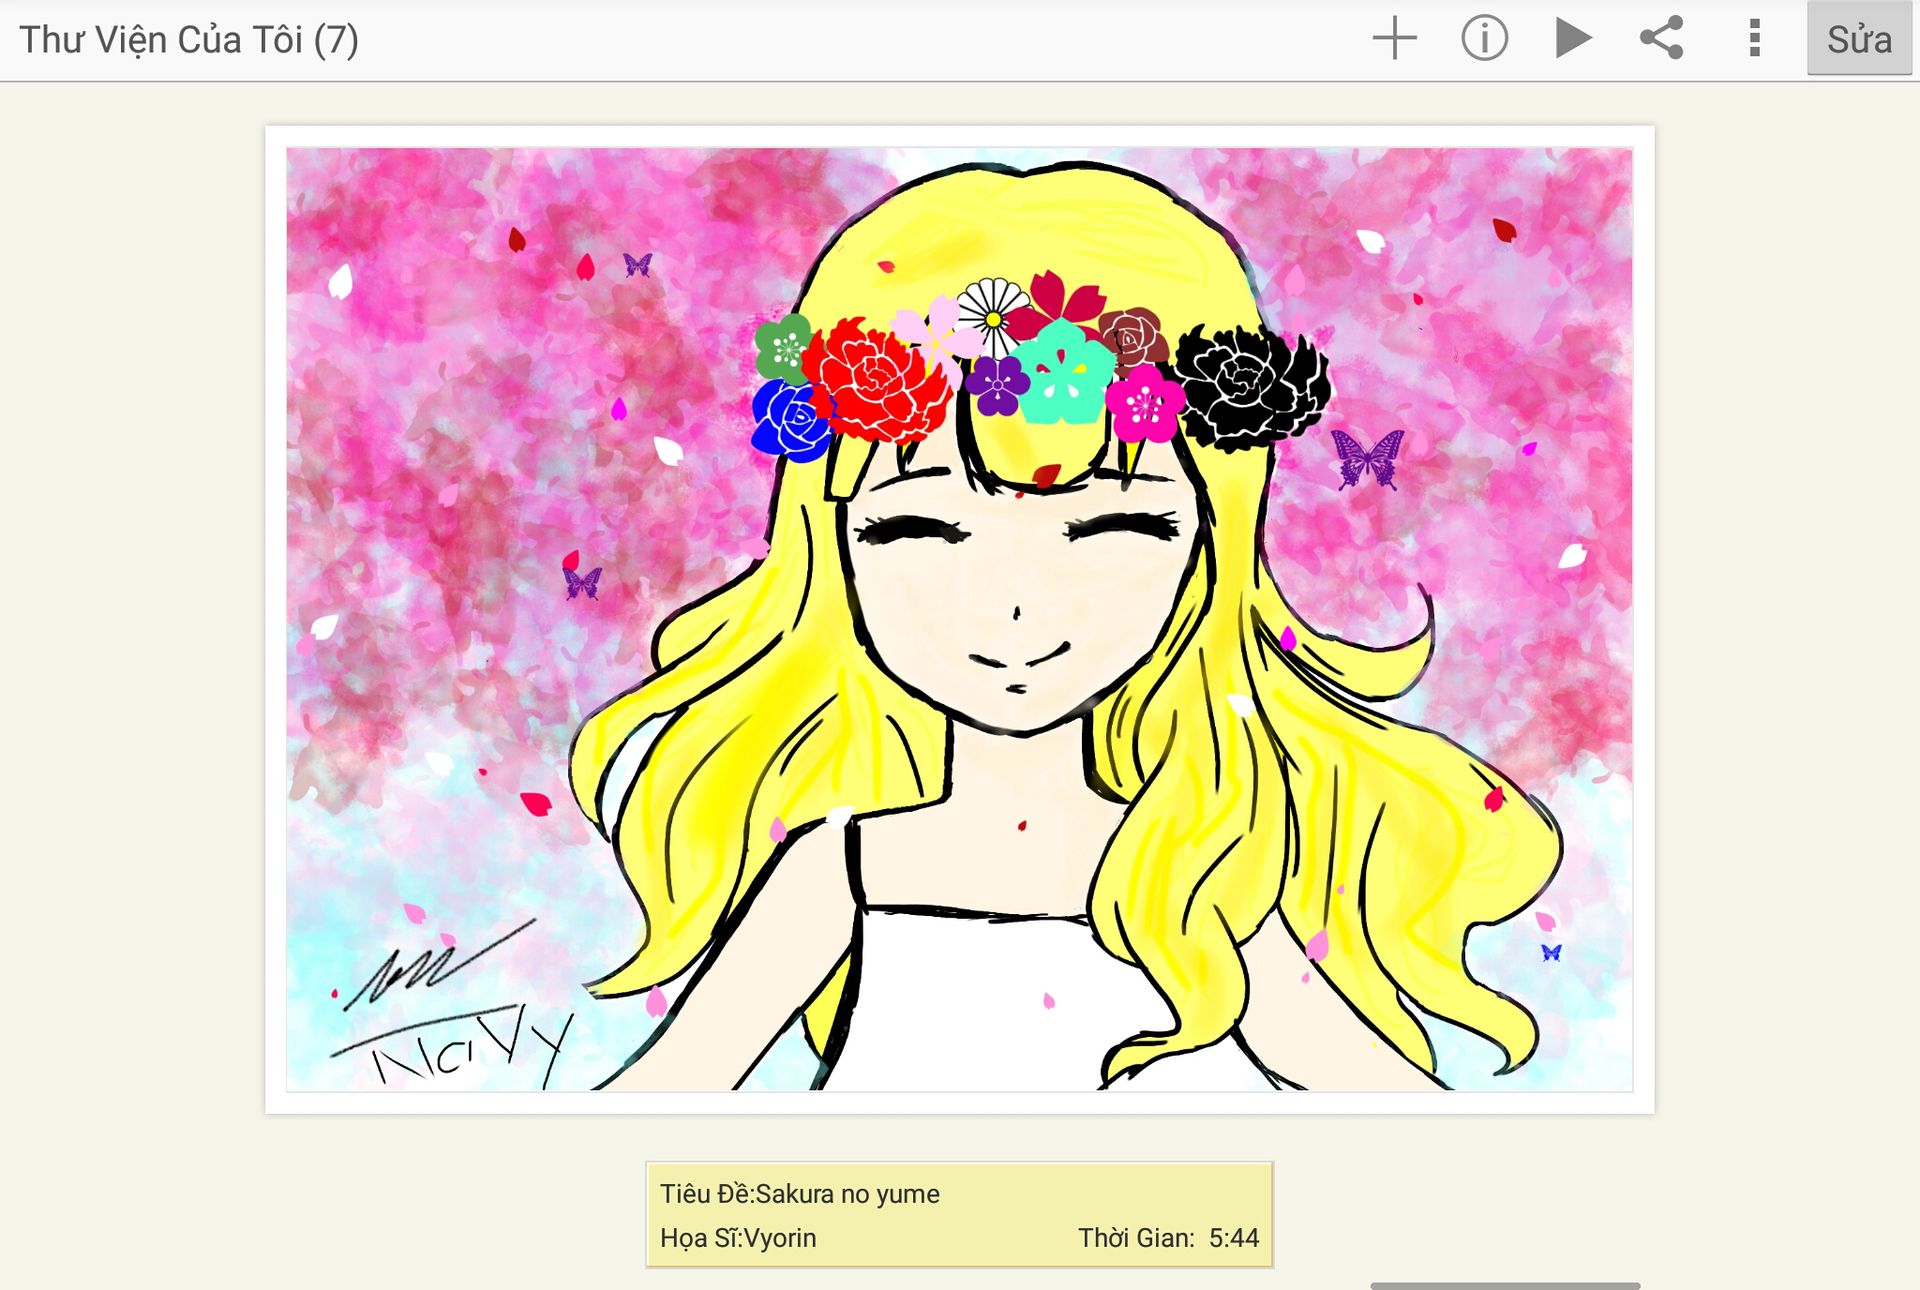Open the artwork info circle icon
1920x1290 pixels.
pyautogui.click(x=1484, y=39)
